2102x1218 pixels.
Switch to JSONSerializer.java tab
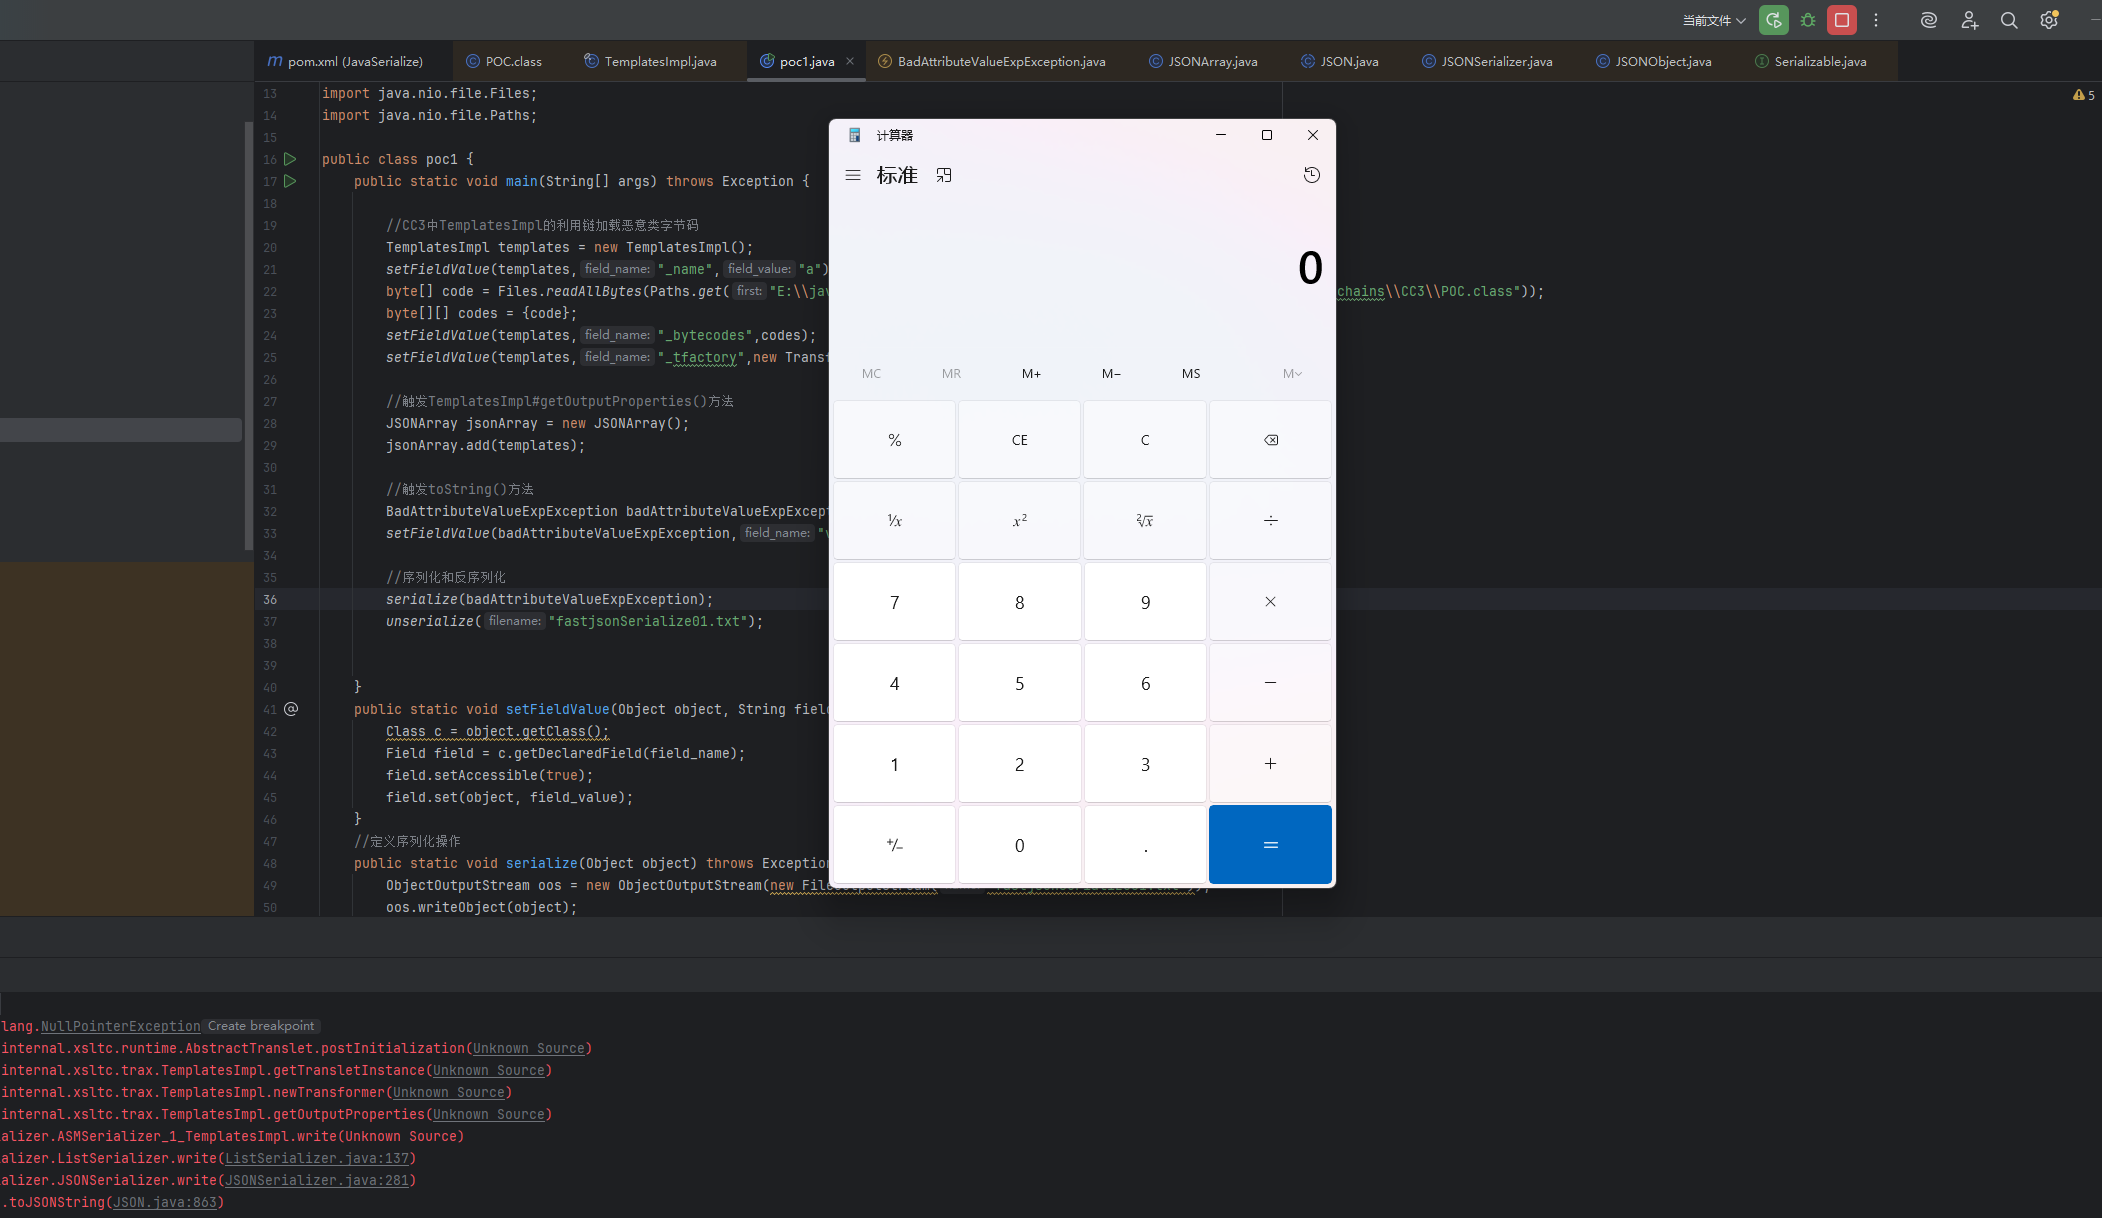[1496, 61]
